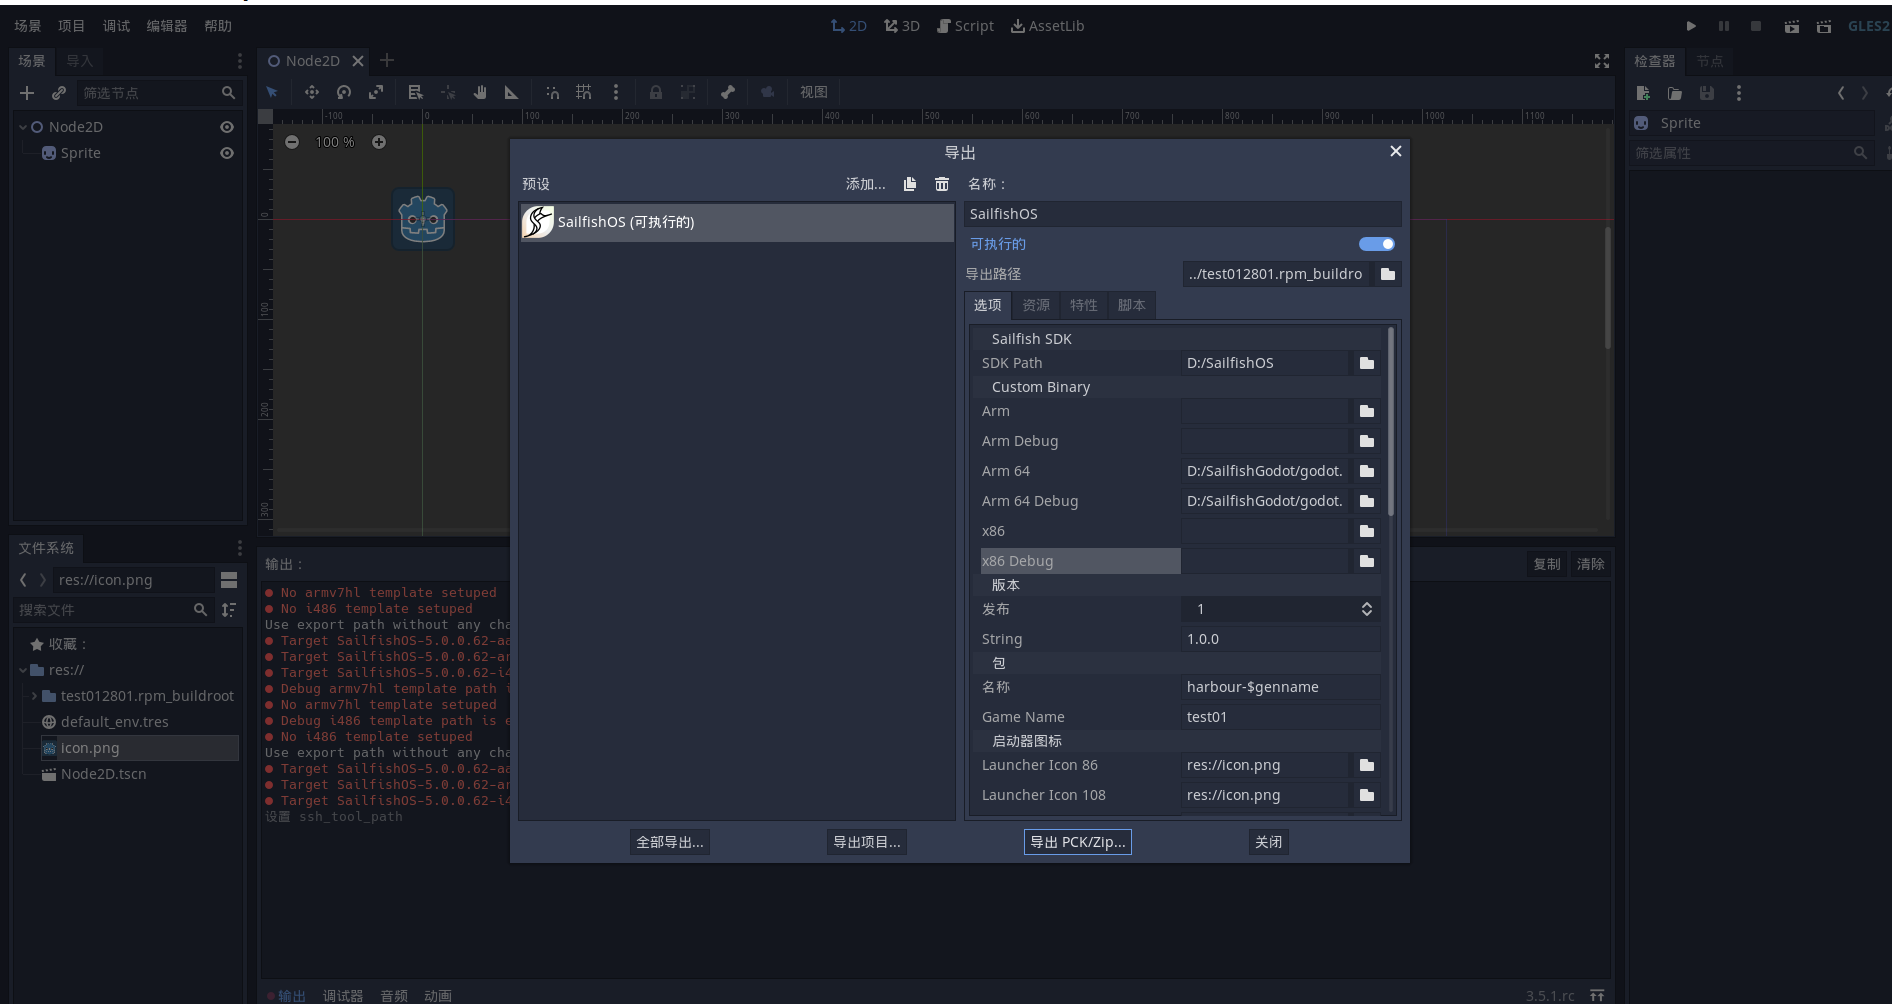Viewport: 1892px width, 1004px height.
Task: Open the folder browser for SDK Path
Action: pyautogui.click(x=1366, y=362)
